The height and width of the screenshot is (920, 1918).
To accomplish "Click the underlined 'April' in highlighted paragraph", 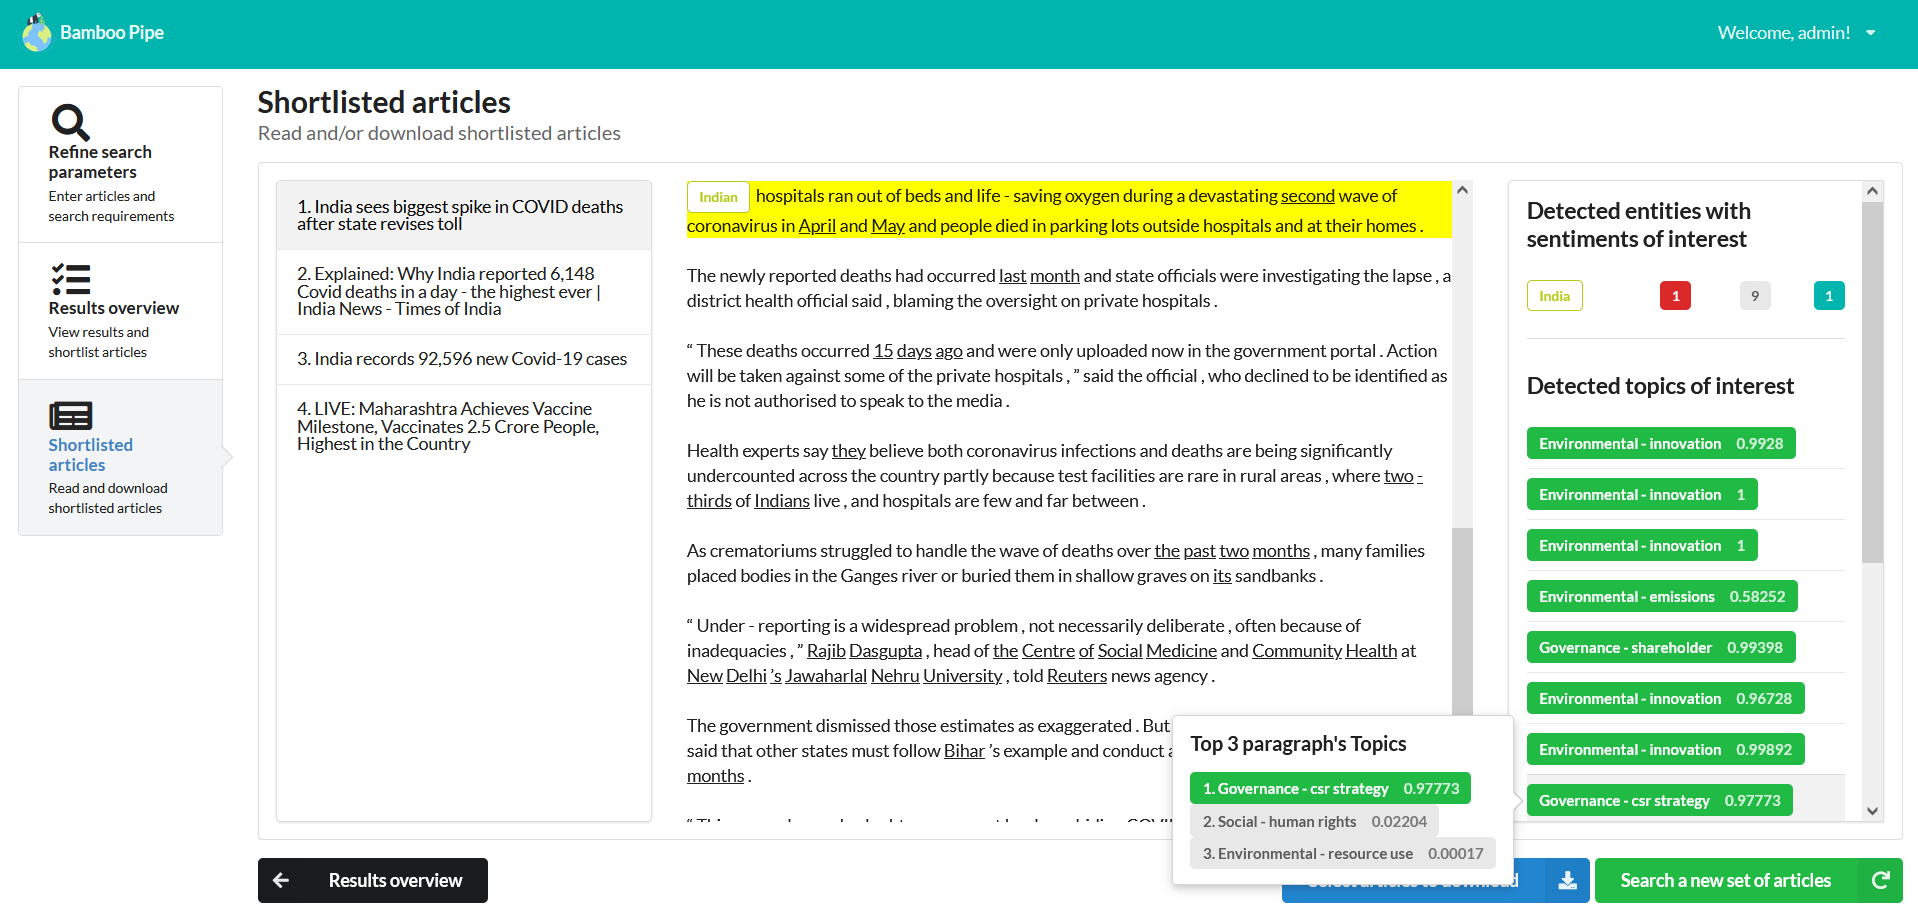I will tap(817, 226).
